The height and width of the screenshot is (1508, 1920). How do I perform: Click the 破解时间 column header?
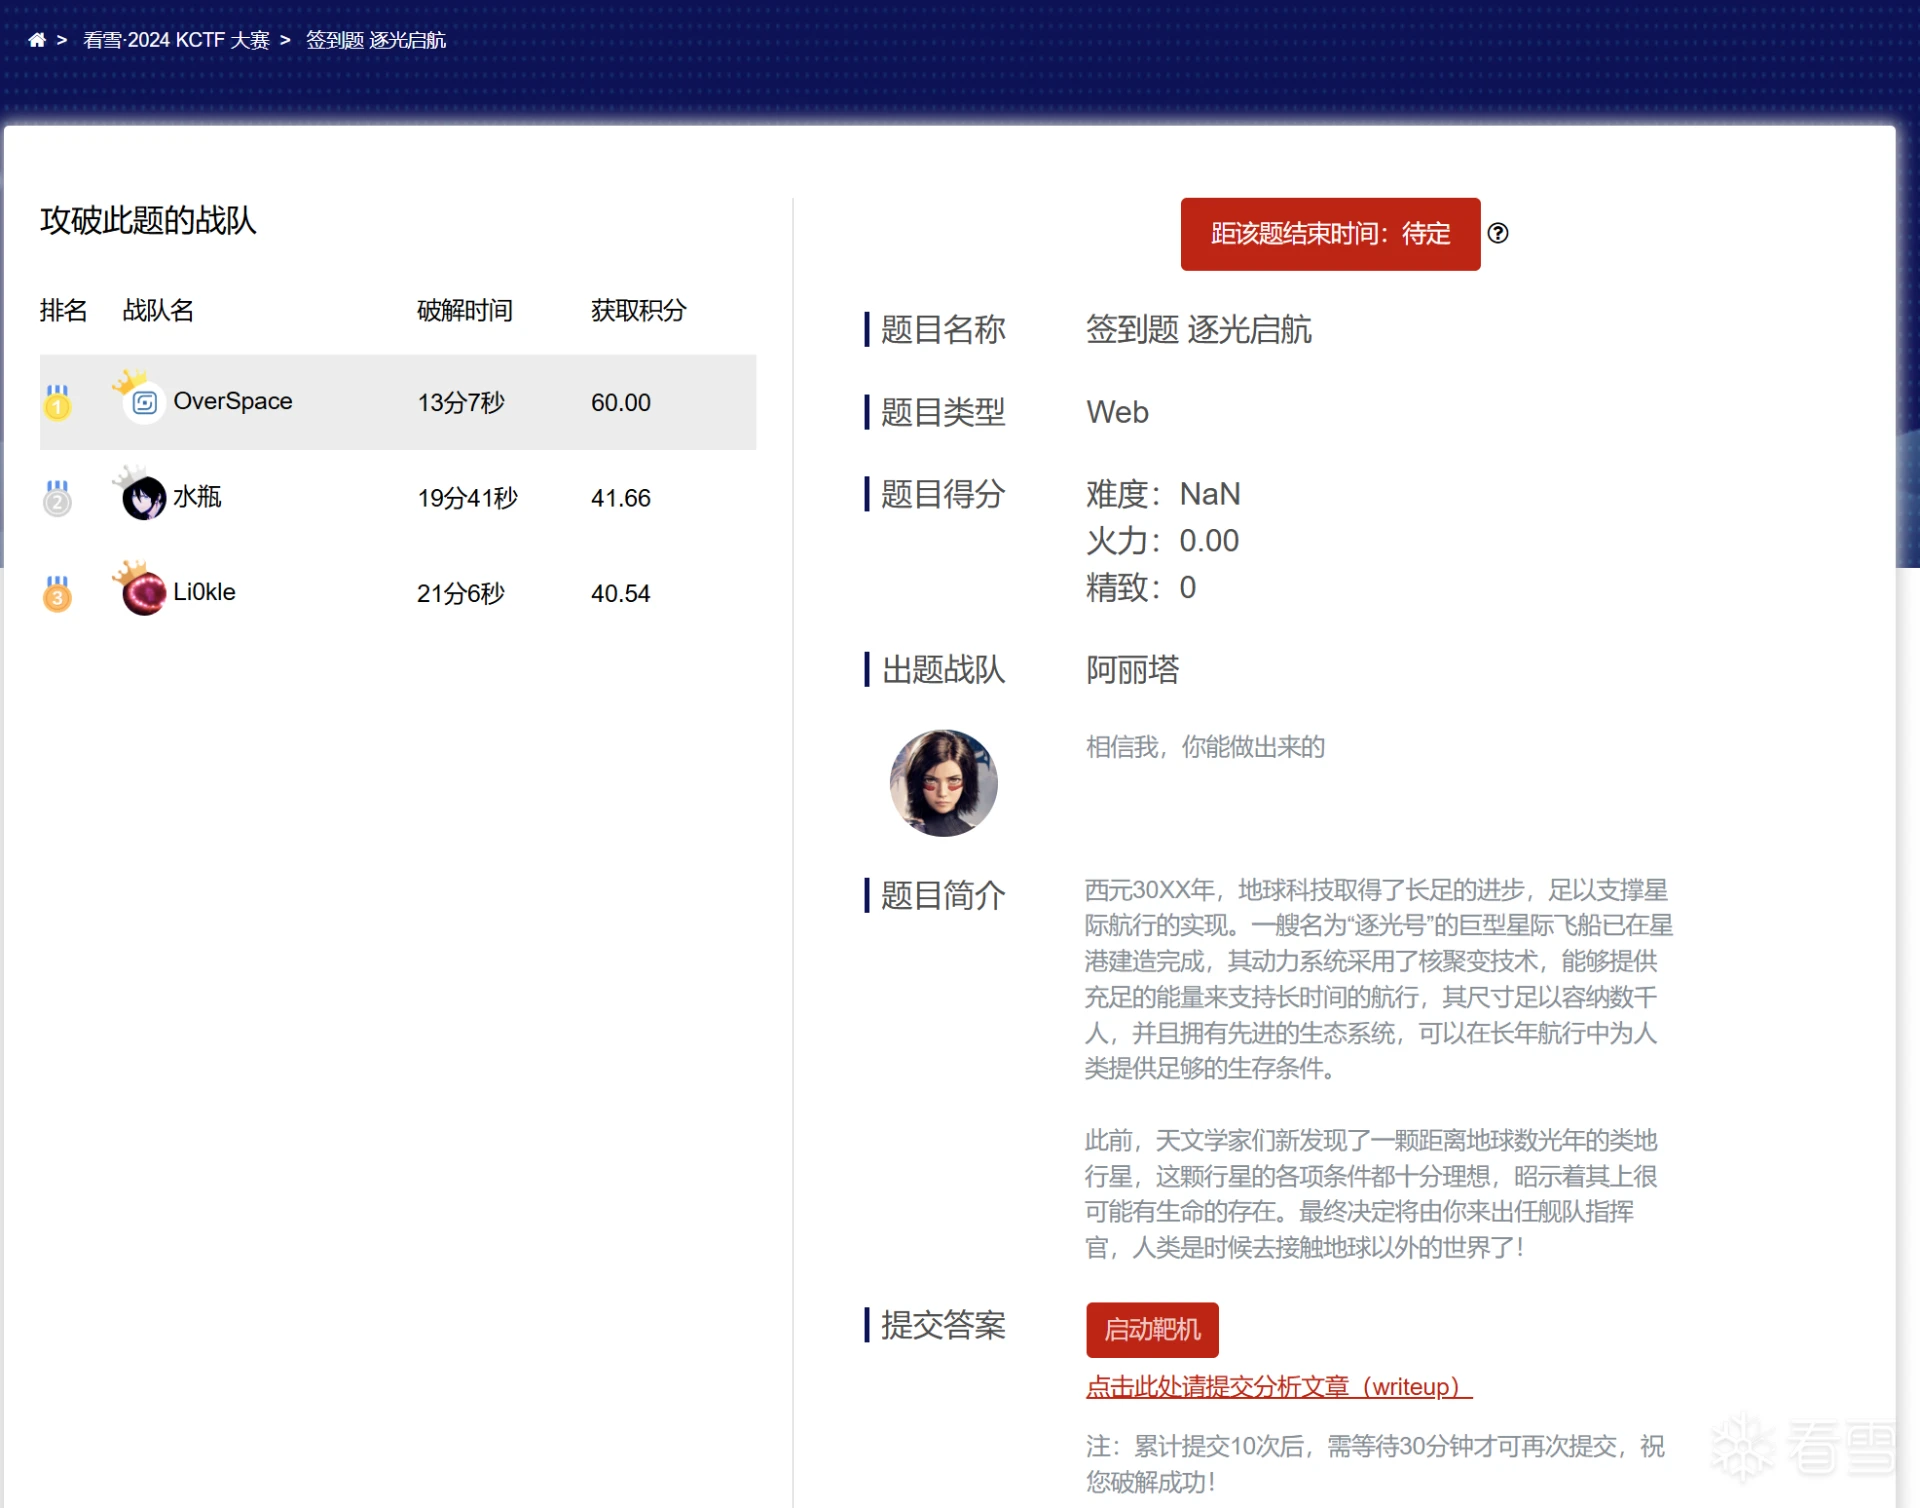click(465, 310)
